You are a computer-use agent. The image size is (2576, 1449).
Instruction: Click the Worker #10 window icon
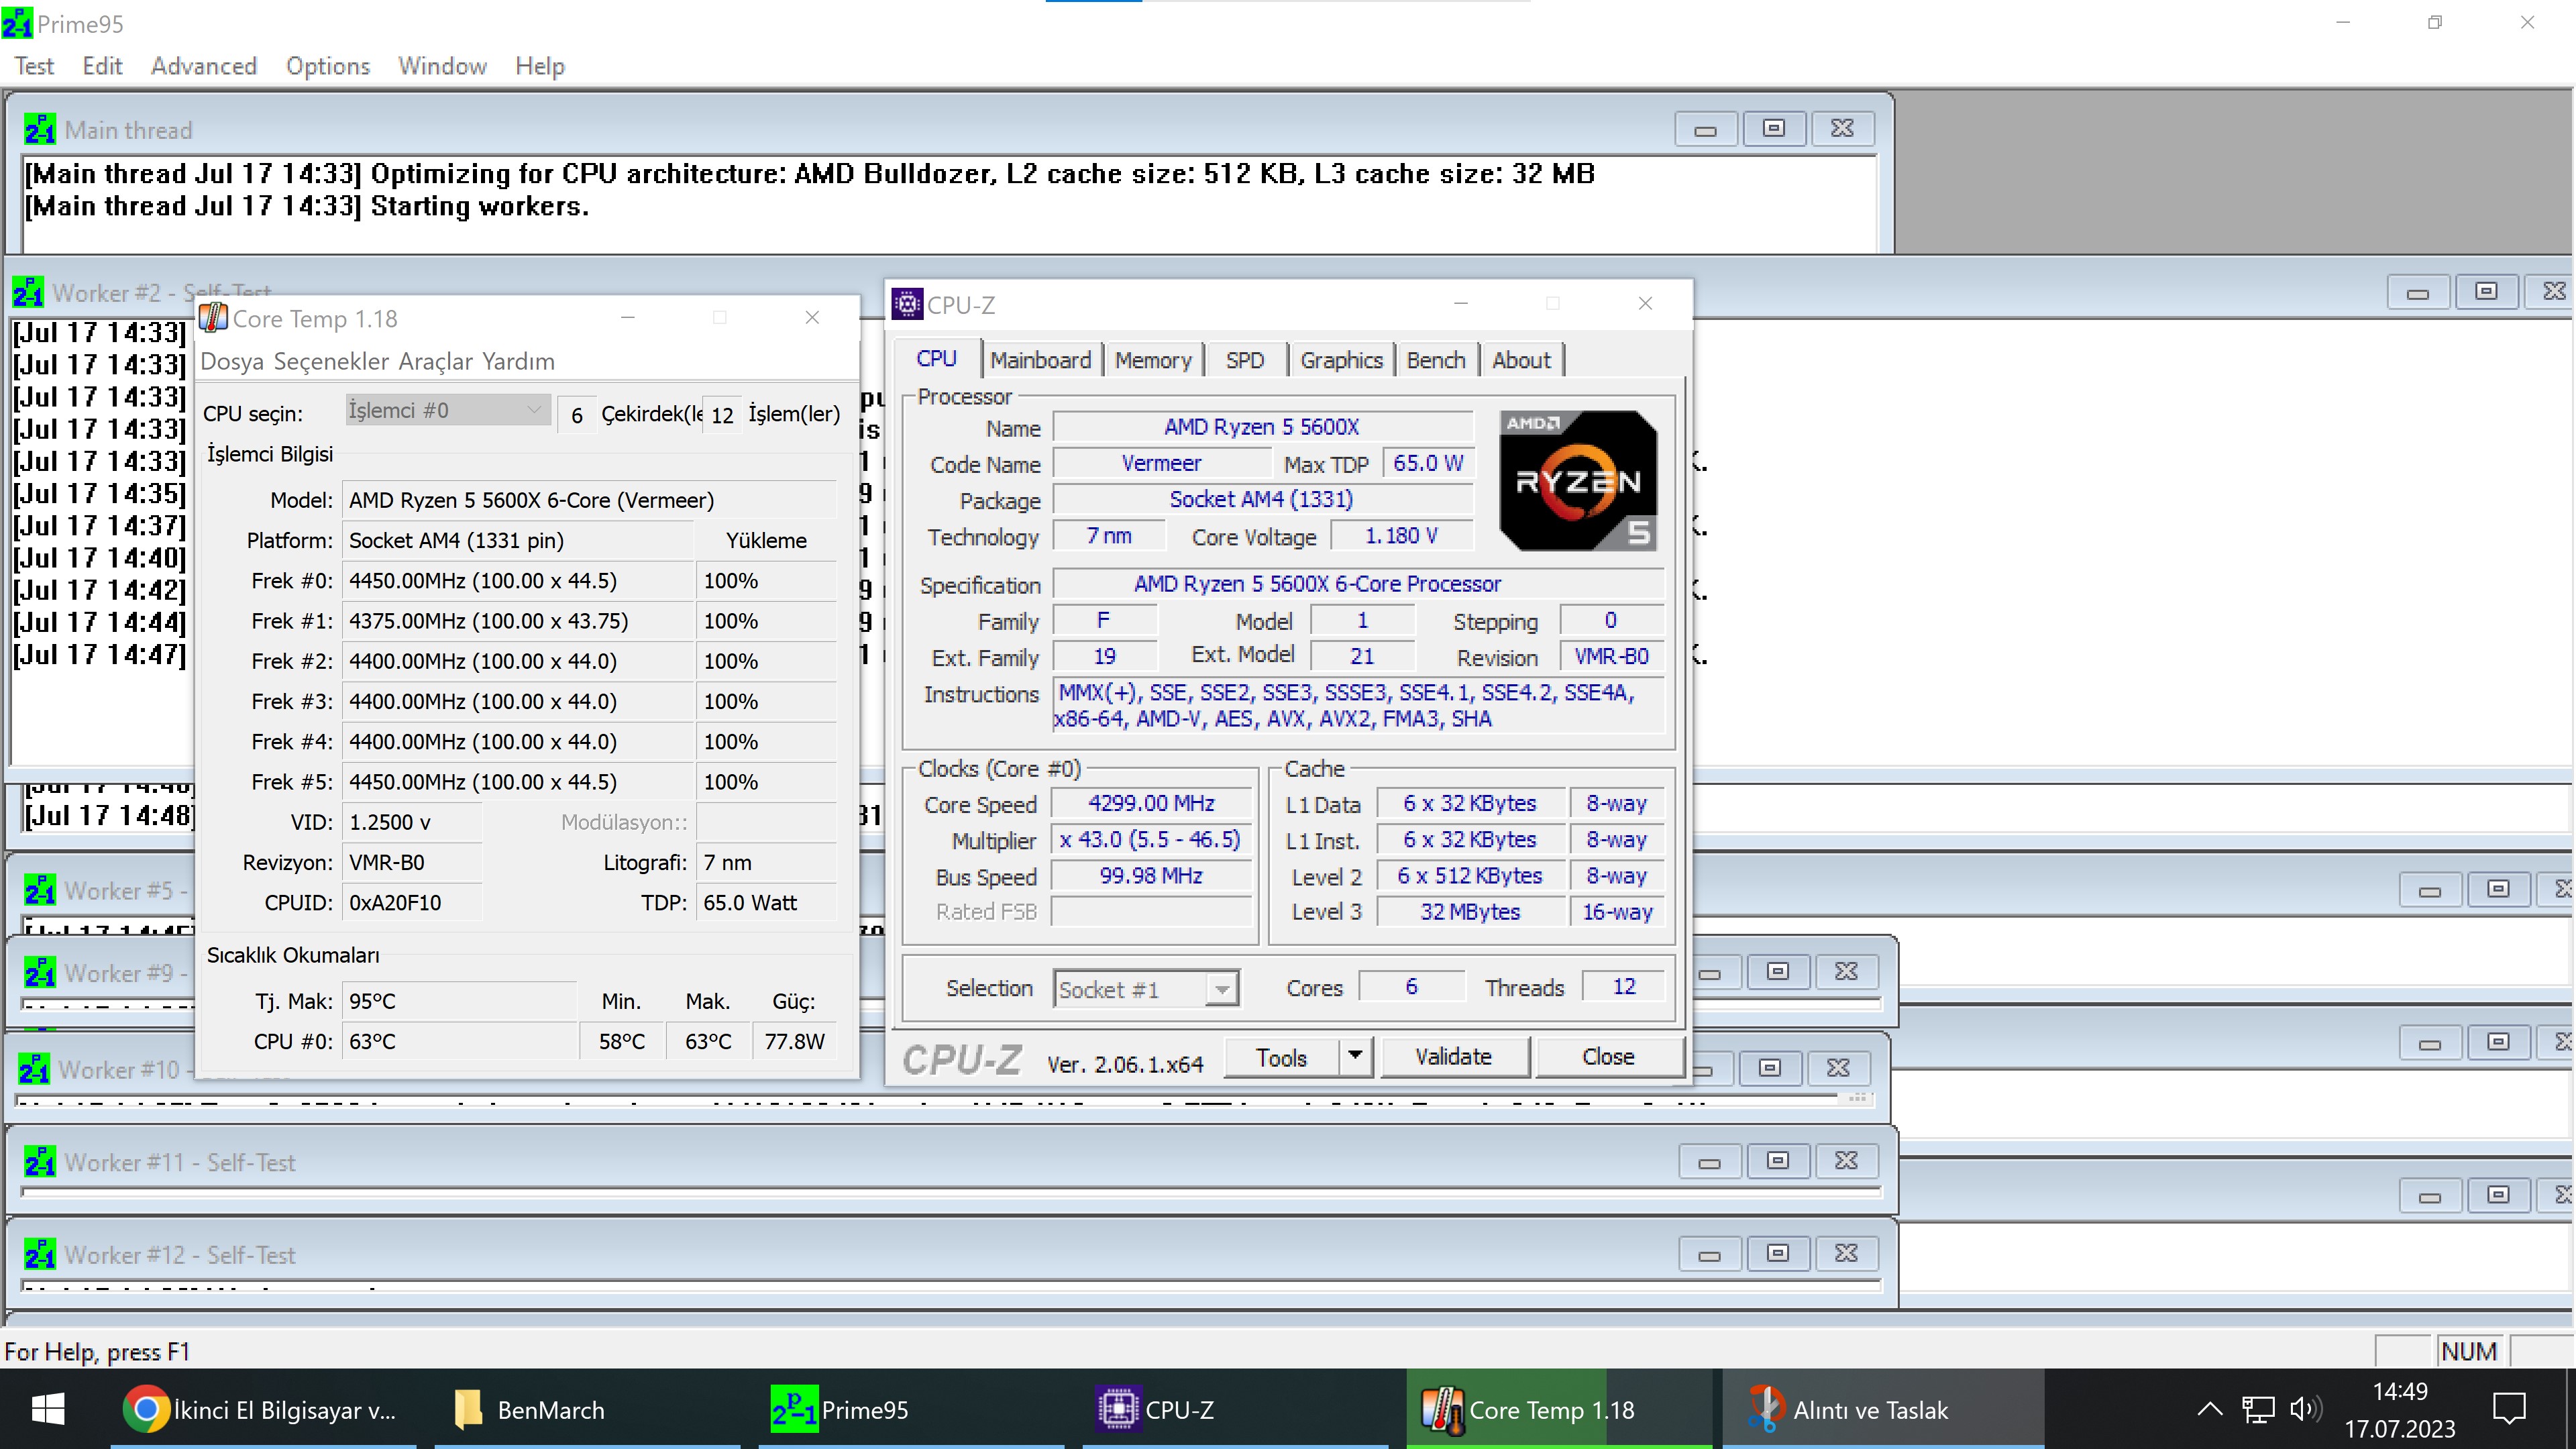pos(34,1069)
